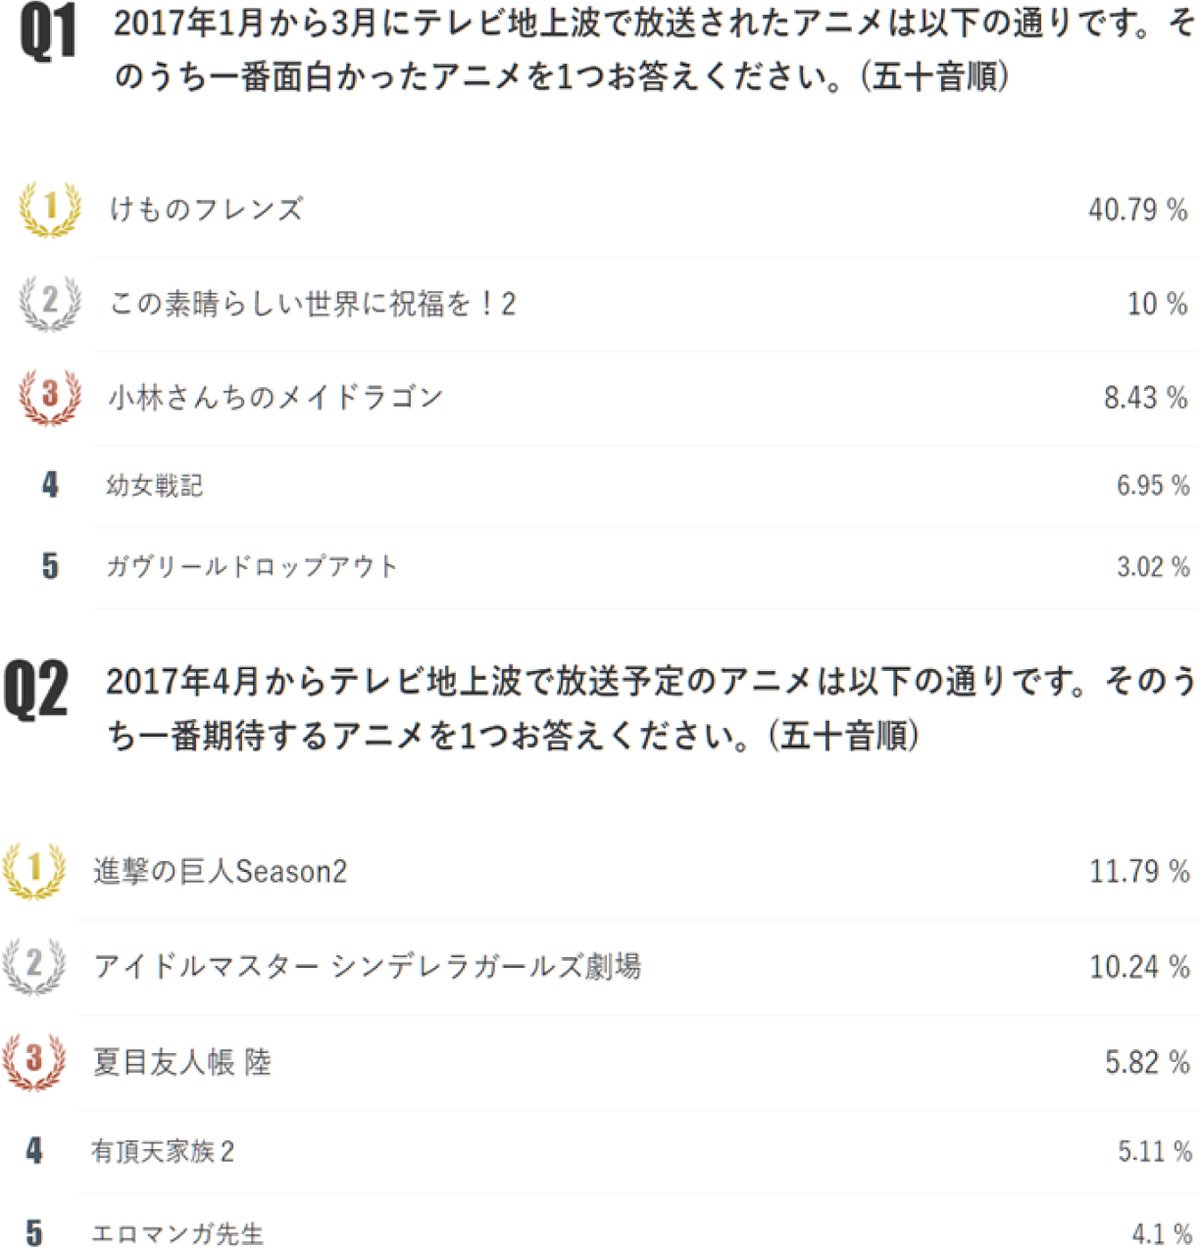Screen dimensions: 1200x1250
Task: Click the 有頂天家族２ title
Action: (x=163, y=1152)
